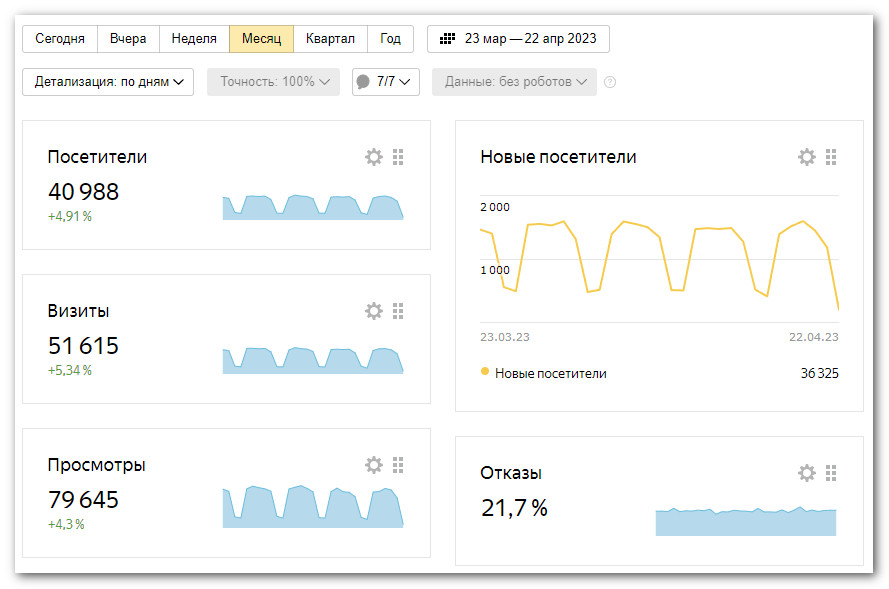This screenshot has width=889, height=589.
Task: Select the Сегодня period tab
Action: coord(60,39)
